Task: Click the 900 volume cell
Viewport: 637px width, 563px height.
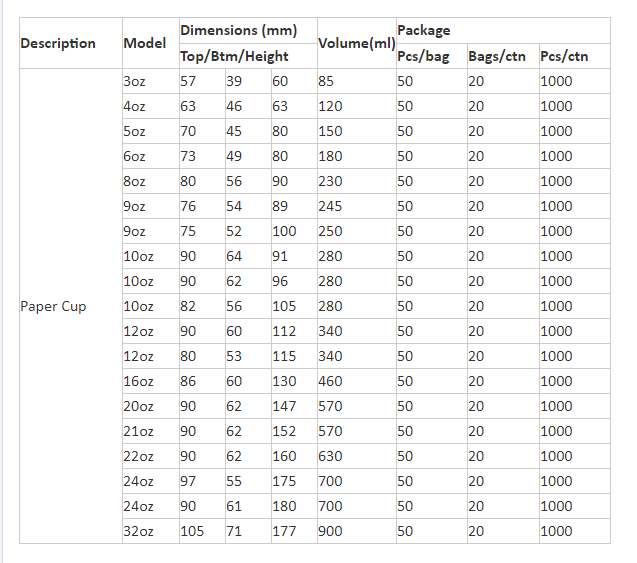Action: (357, 531)
